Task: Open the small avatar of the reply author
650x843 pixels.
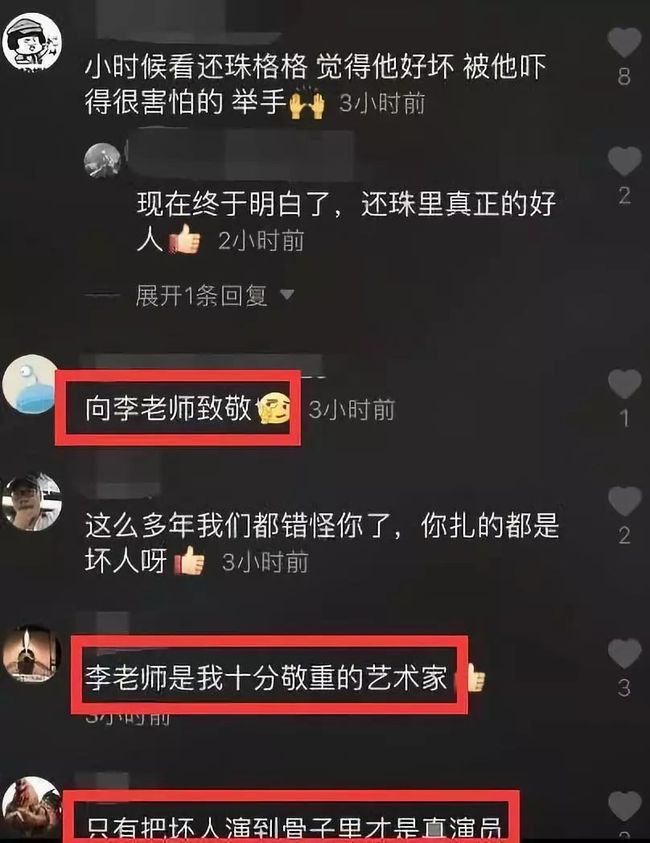Action: click(102, 161)
